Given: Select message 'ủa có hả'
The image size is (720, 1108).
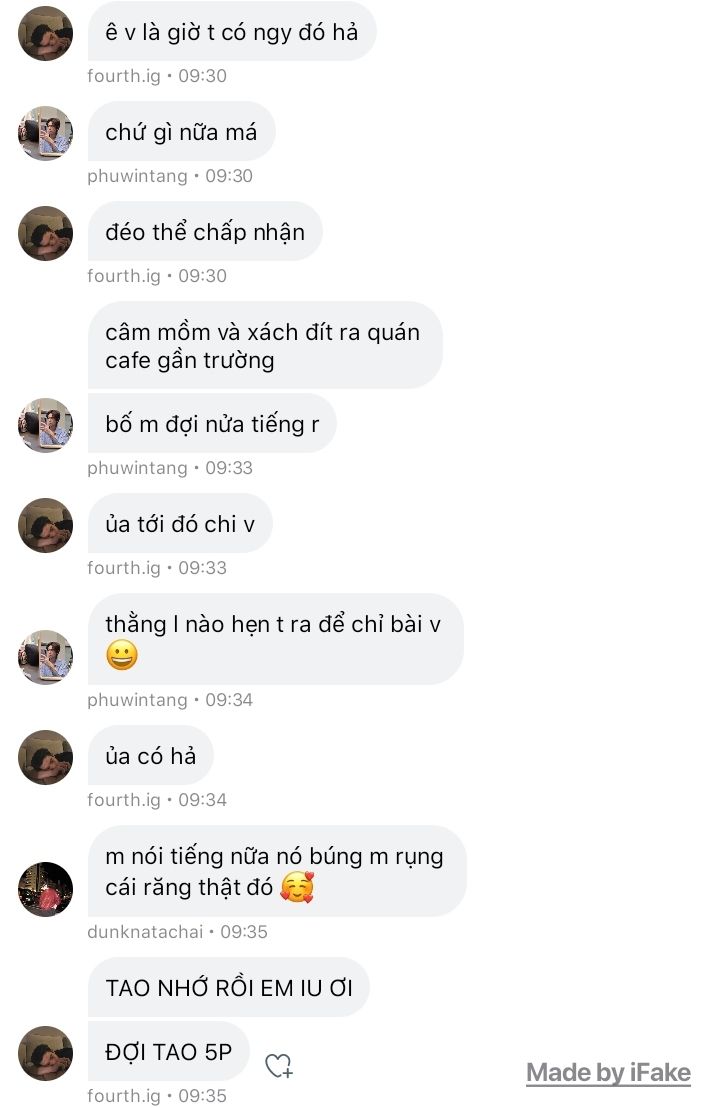Looking at the screenshot, I should [x=151, y=756].
